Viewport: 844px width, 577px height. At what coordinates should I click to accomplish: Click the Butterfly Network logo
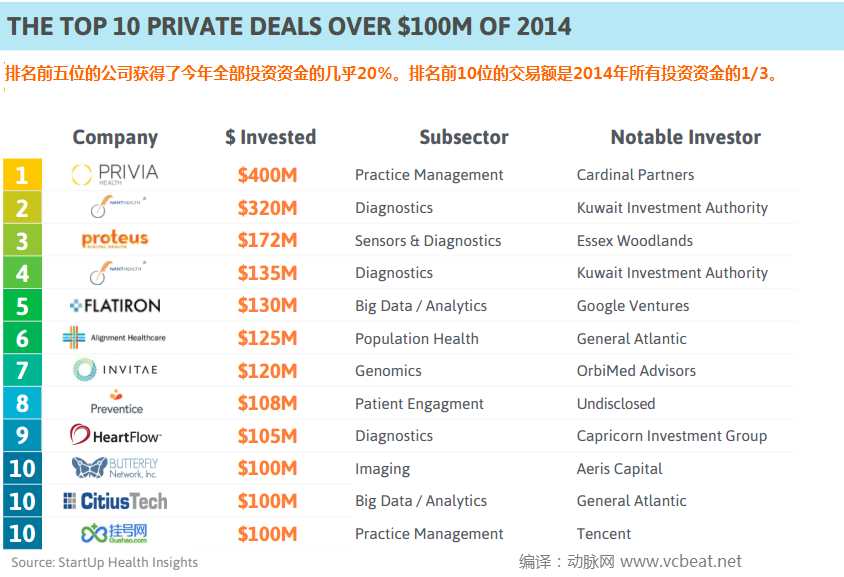coord(115,468)
